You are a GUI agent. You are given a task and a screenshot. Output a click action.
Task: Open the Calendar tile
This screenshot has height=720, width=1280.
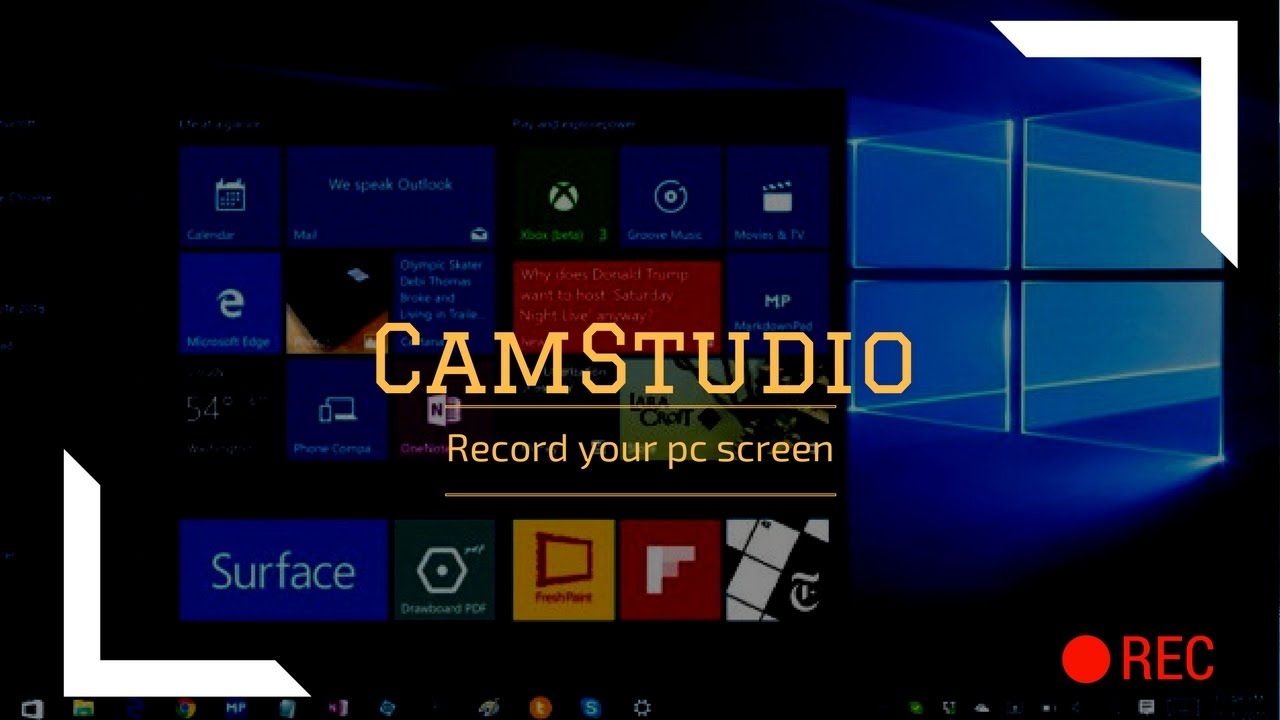(x=231, y=196)
